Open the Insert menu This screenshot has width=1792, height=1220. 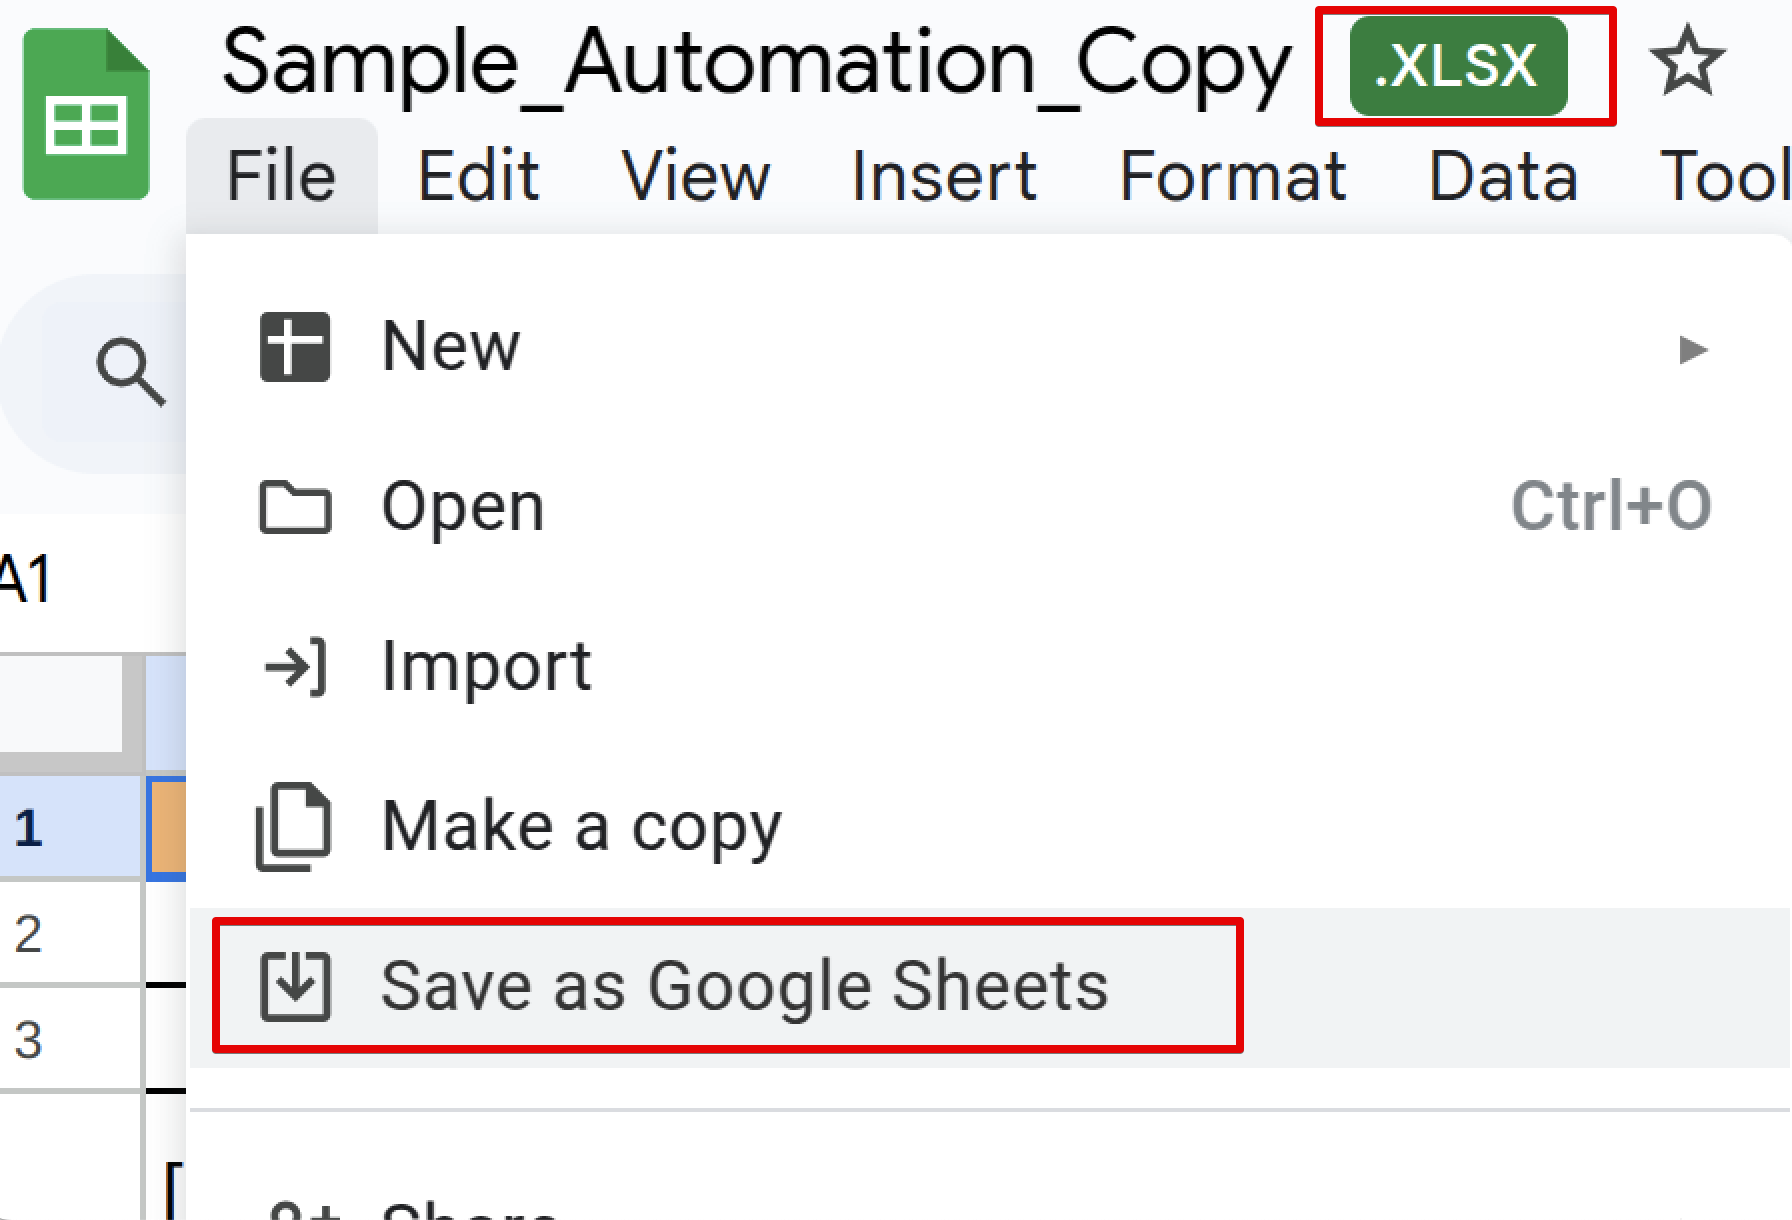[x=944, y=176]
